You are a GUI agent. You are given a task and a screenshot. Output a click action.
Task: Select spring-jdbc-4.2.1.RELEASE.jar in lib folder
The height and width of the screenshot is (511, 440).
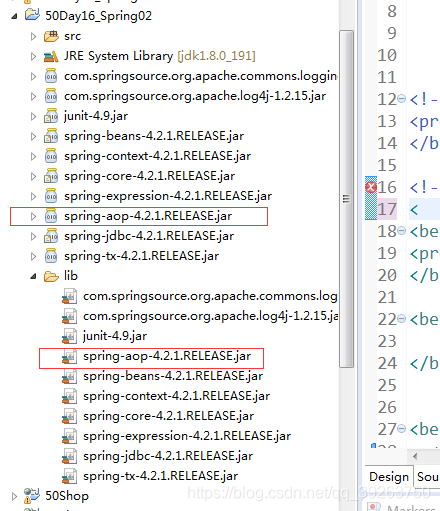coord(168,456)
